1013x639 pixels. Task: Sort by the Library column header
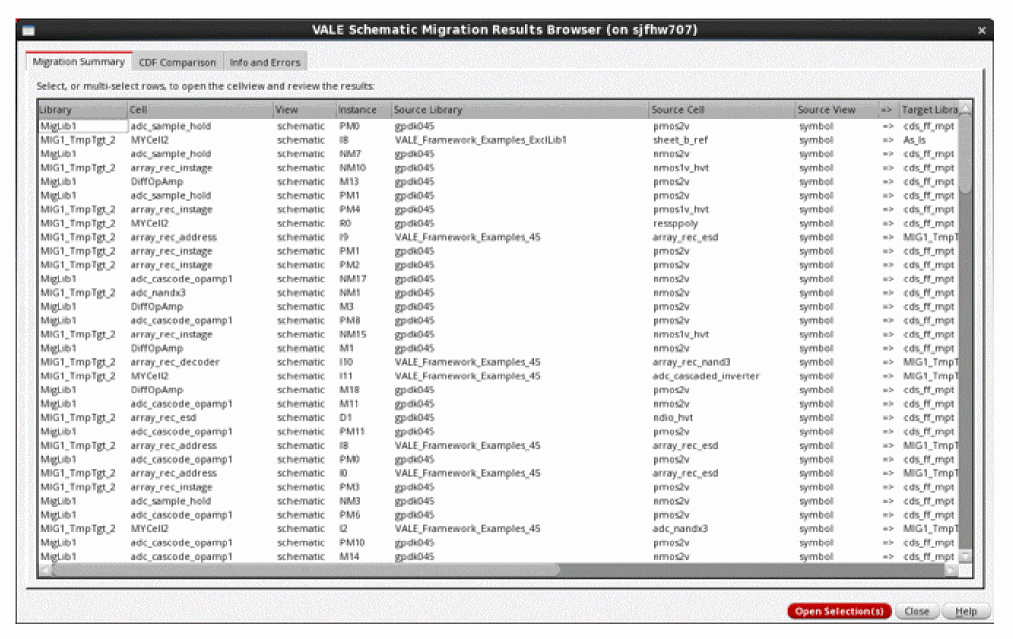pyautogui.click(x=82, y=109)
